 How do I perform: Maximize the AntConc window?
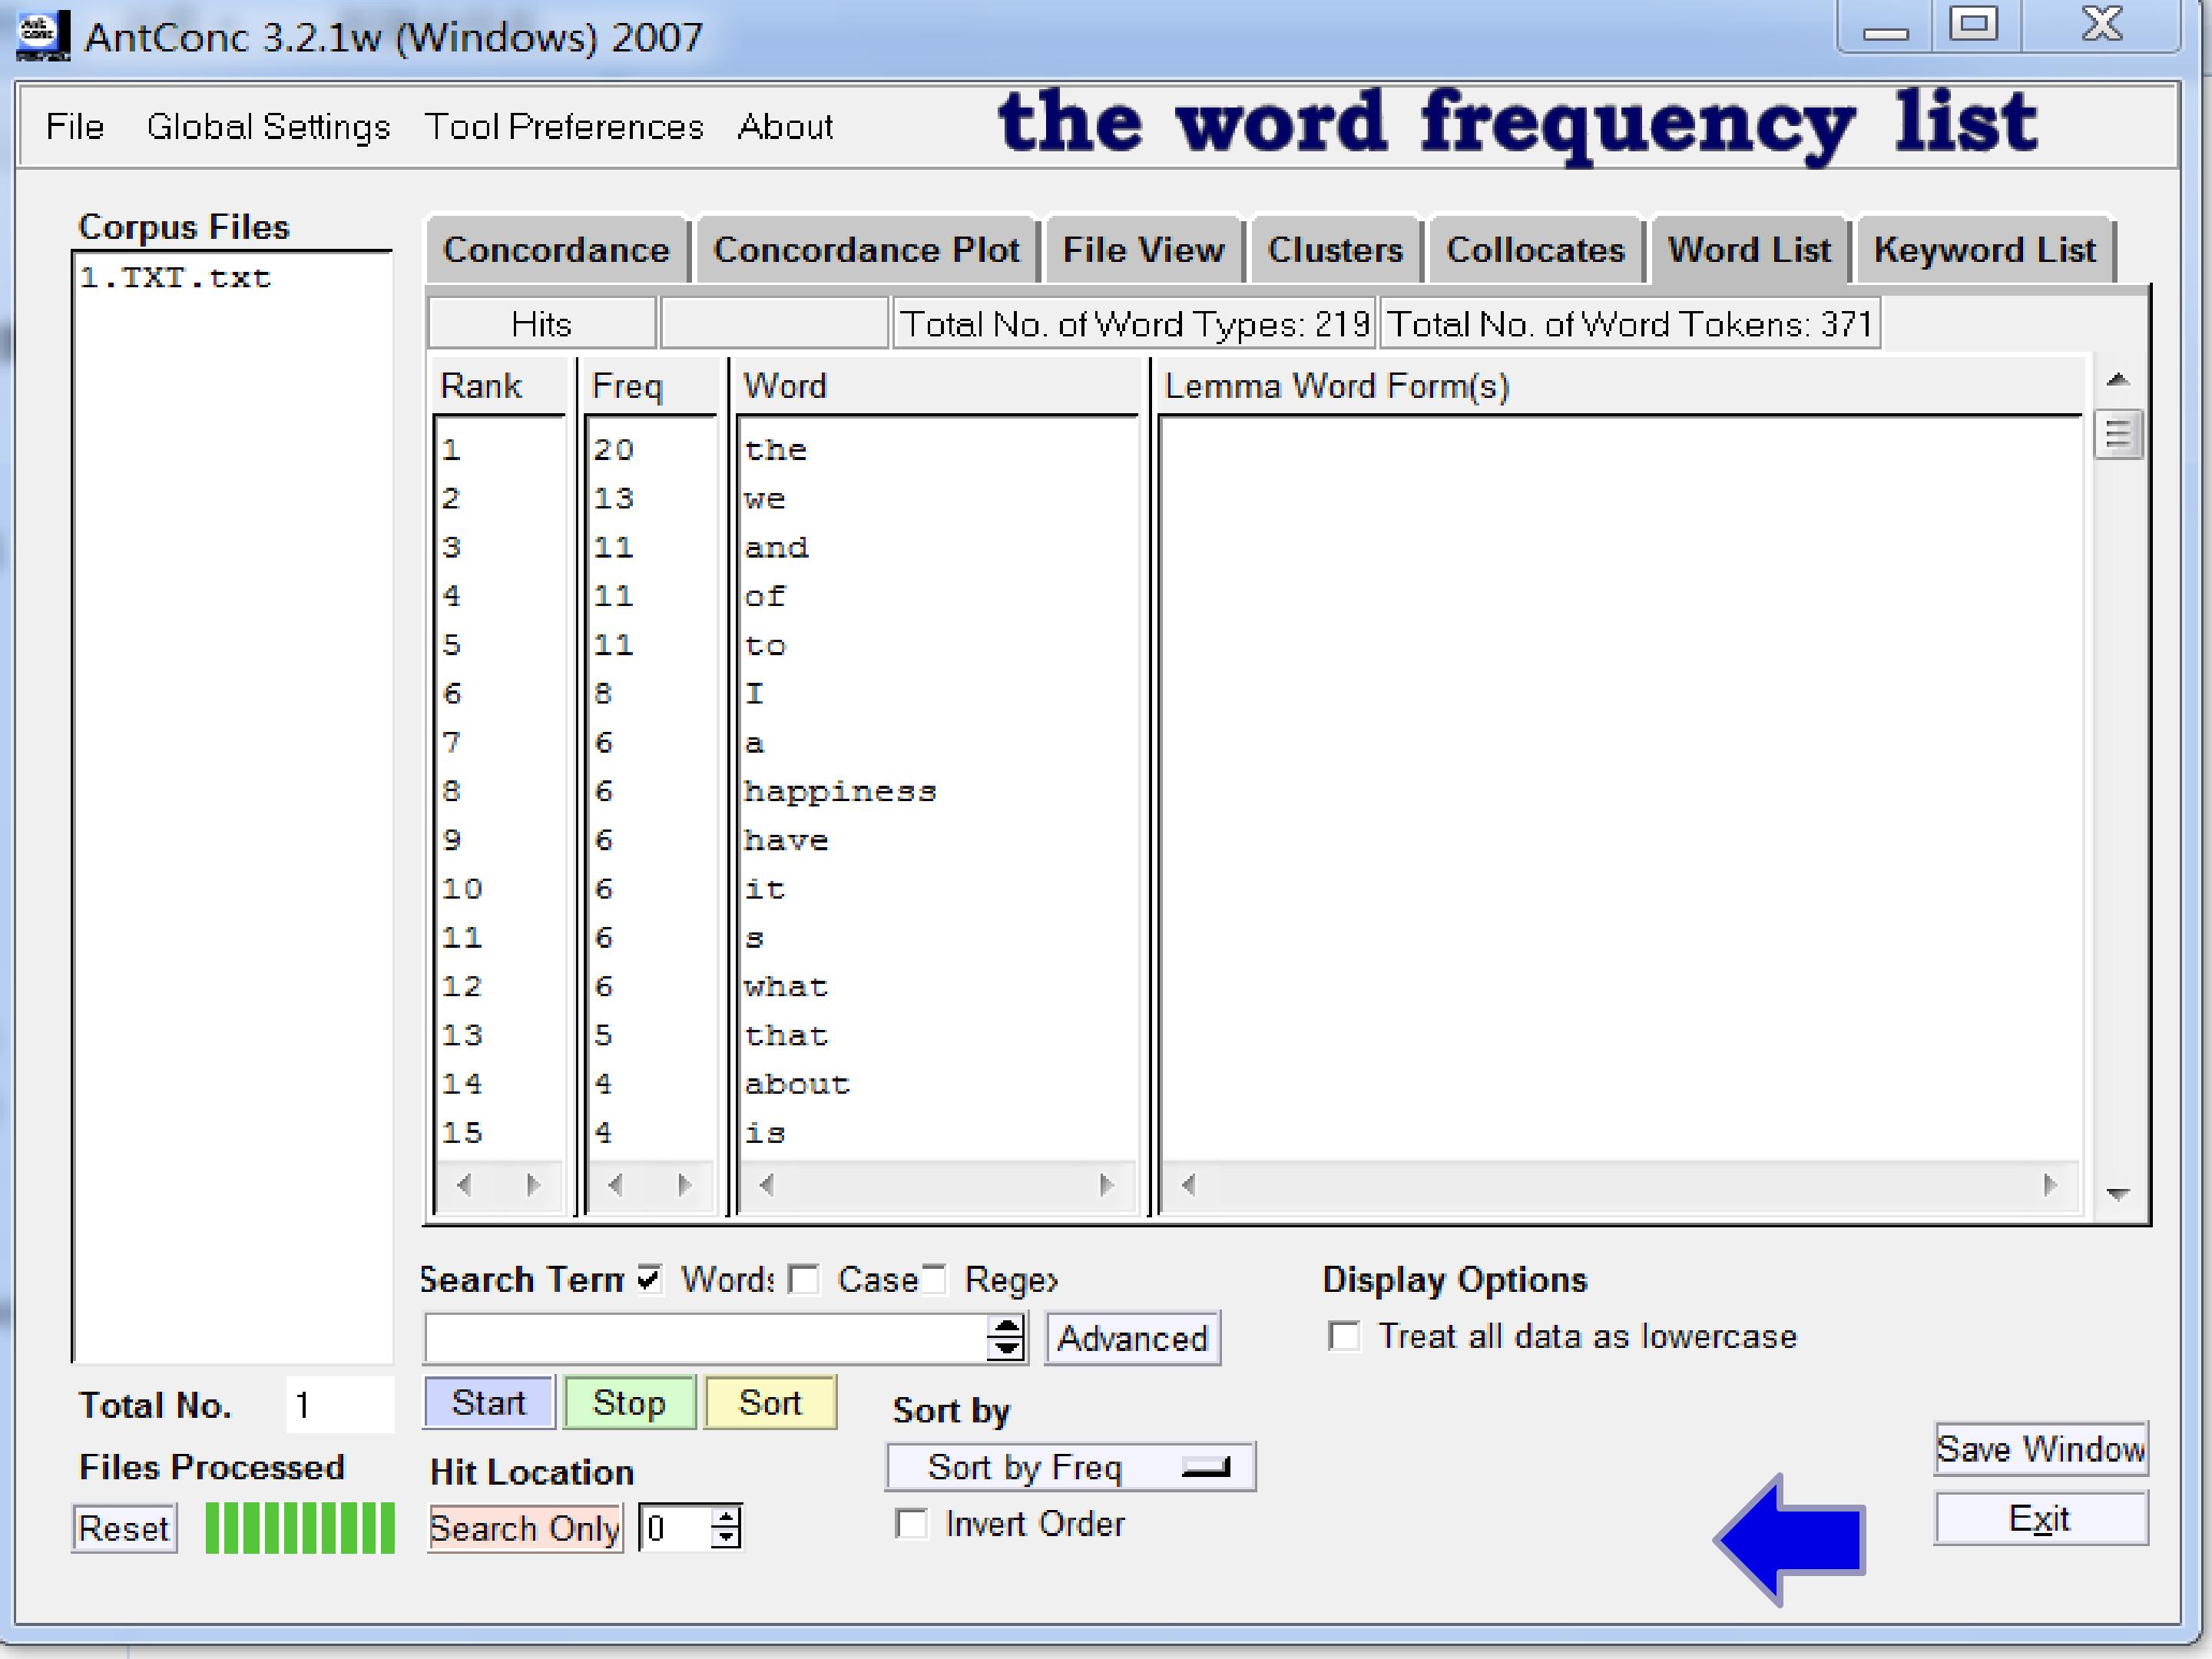[1974, 24]
